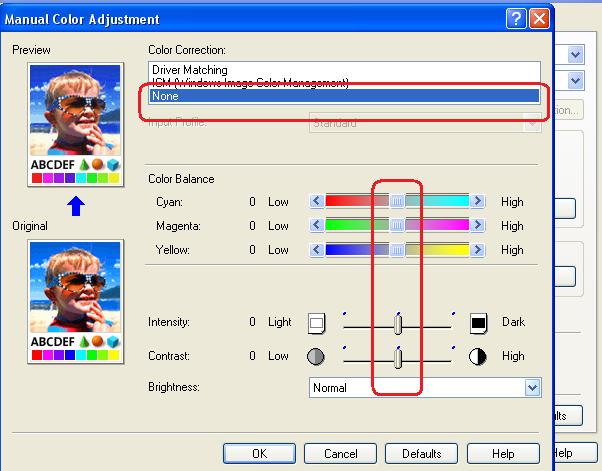Click Cyan slider left arrow

click(x=317, y=201)
